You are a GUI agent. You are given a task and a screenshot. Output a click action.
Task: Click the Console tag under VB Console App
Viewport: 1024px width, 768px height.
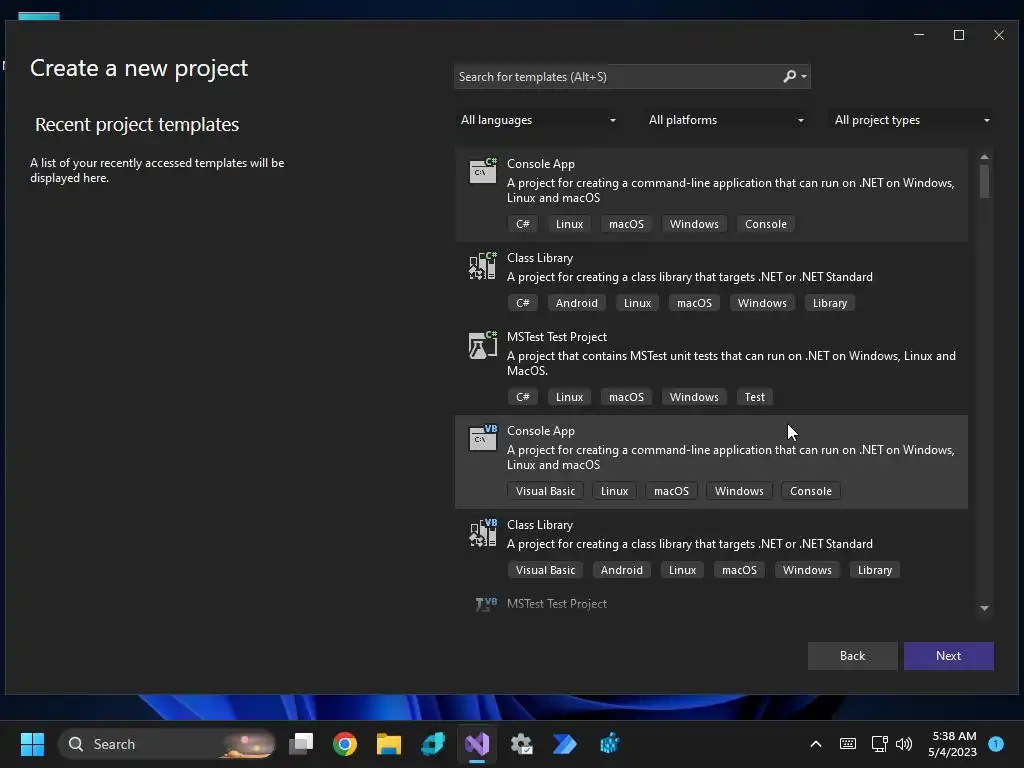pos(810,491)
